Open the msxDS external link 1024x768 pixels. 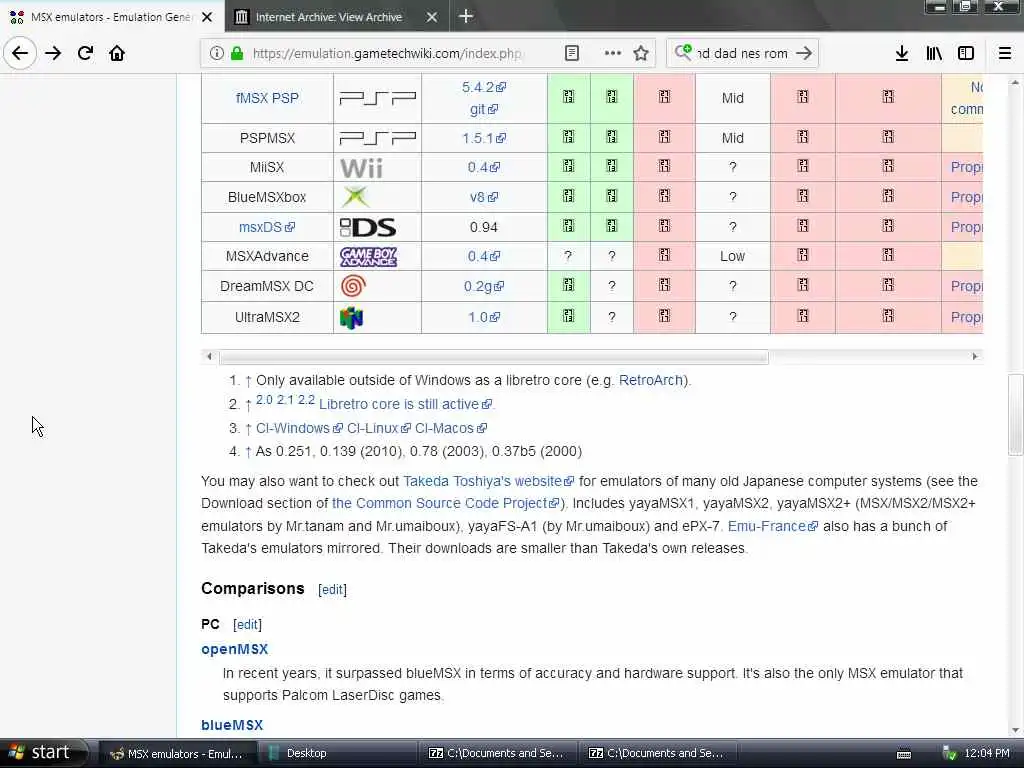click(267, 227)
